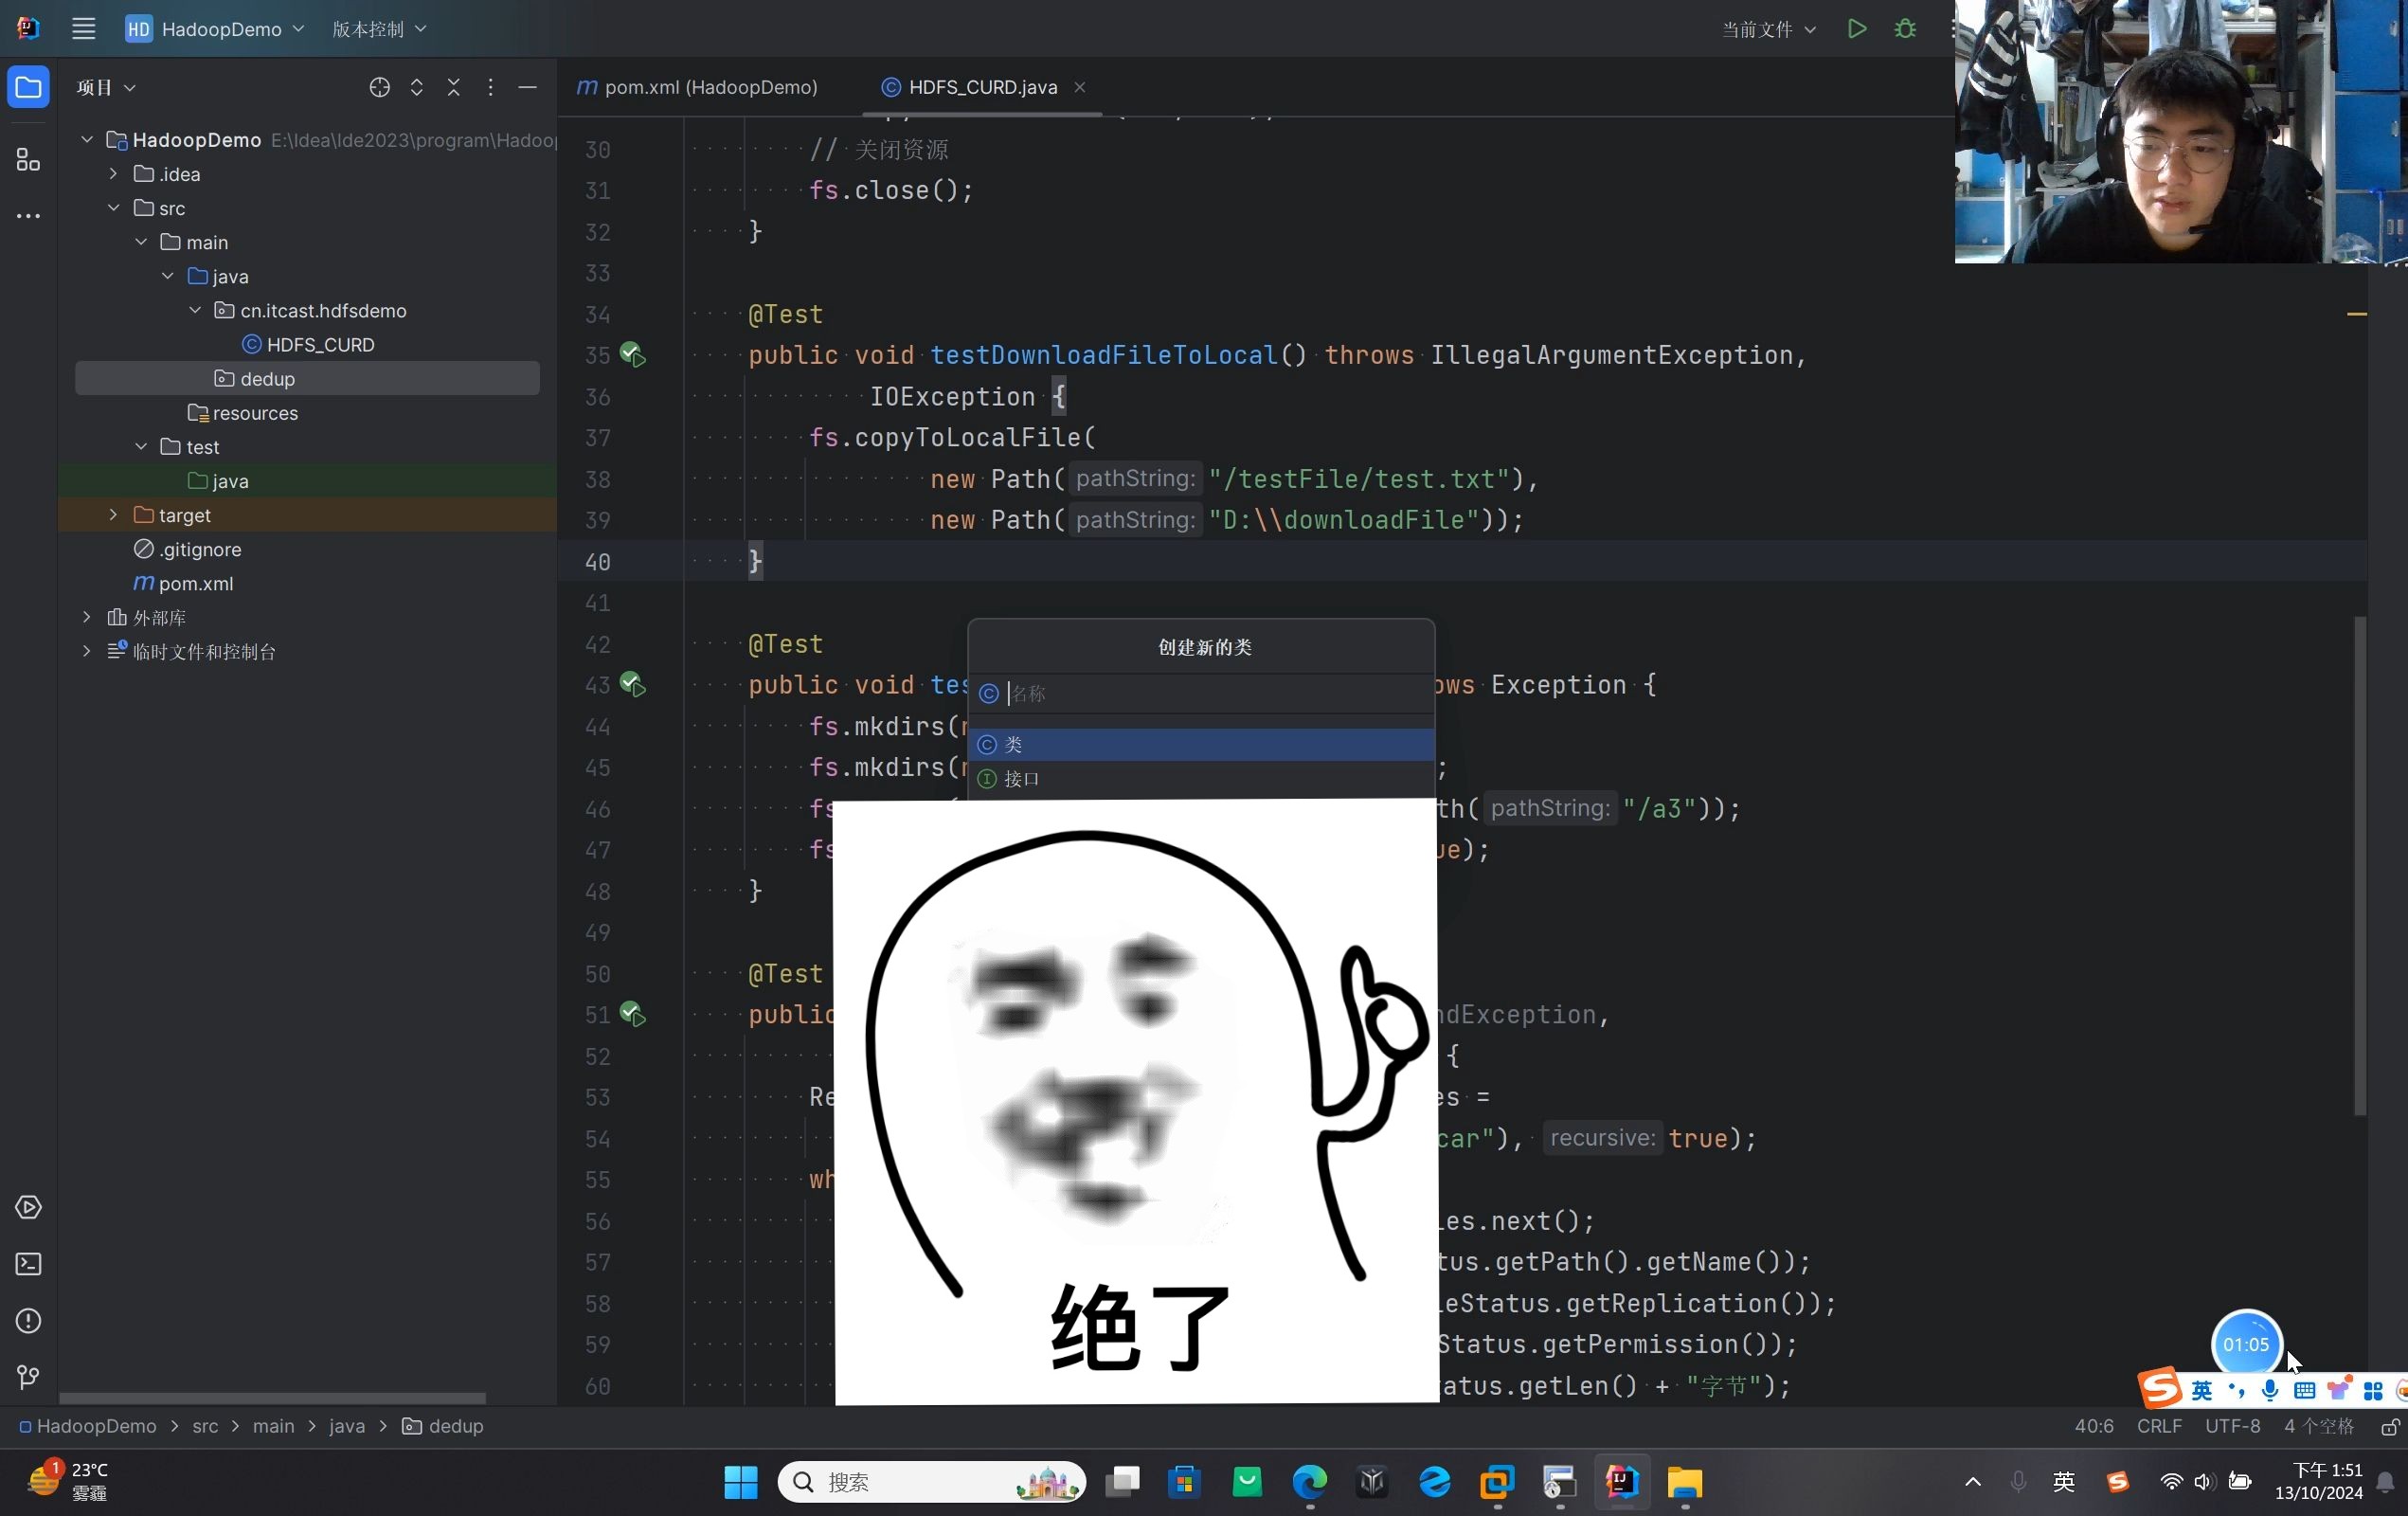The image size is (2408, 1516).
Task: Open the main hamburger menu
Action: pos(84,29)
